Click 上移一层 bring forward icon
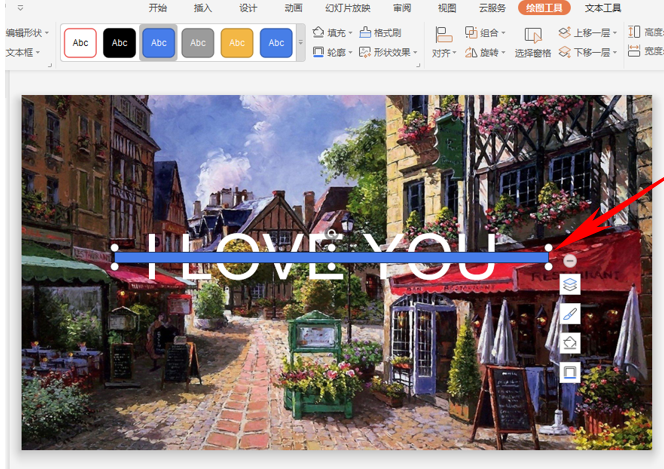 click(564, 32)
